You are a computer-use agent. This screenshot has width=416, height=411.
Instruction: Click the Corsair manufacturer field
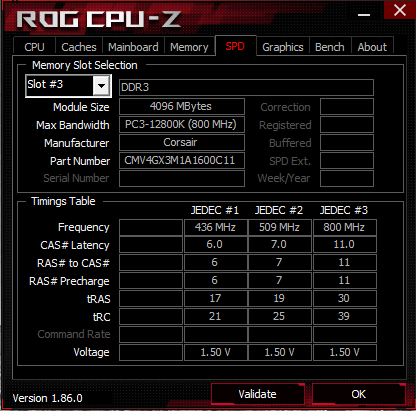(182, 142)
